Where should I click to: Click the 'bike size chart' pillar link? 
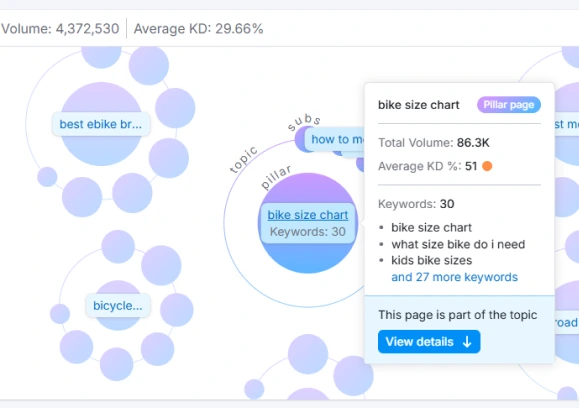click(x=308, y=215)
